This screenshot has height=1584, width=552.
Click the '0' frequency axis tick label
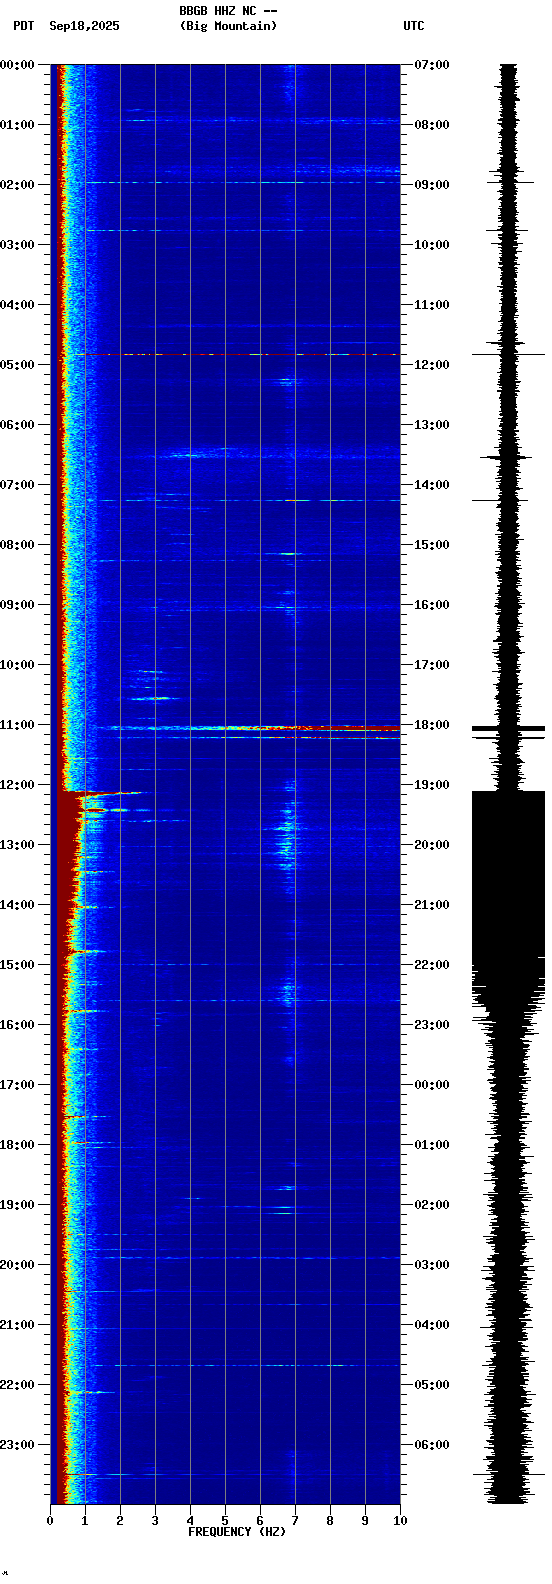tap(50, 1521)
